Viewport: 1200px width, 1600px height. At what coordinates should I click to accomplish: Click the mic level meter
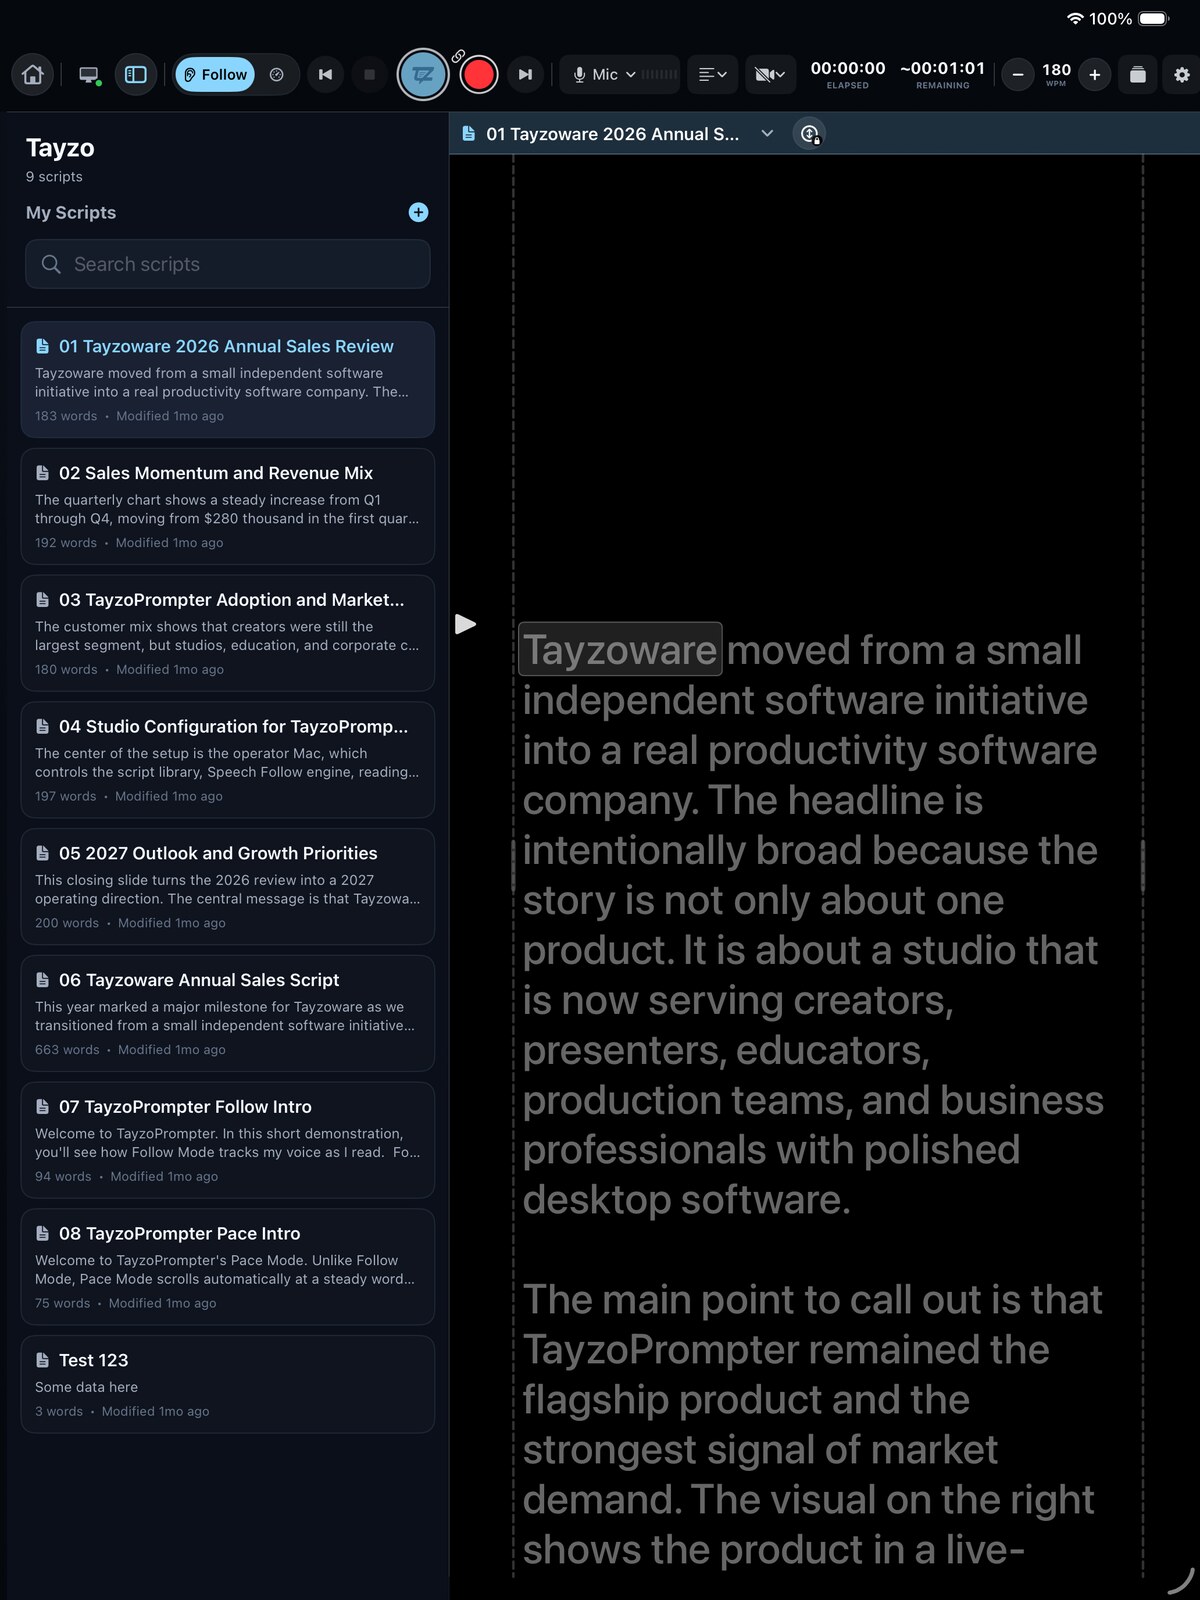point(659,75)
